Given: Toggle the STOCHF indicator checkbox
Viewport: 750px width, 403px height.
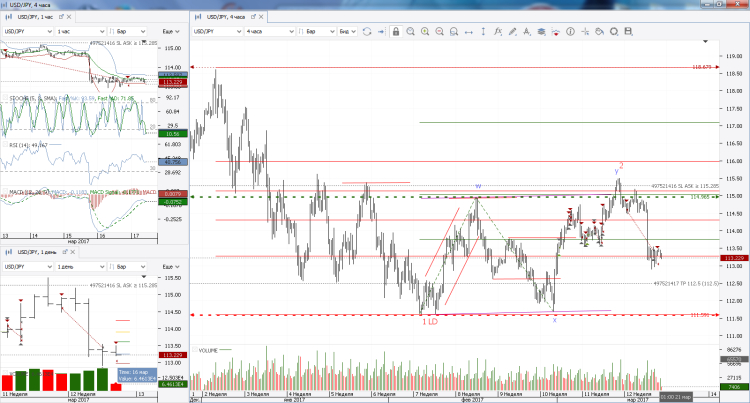Looking at the screenshot, I should 6,97.
